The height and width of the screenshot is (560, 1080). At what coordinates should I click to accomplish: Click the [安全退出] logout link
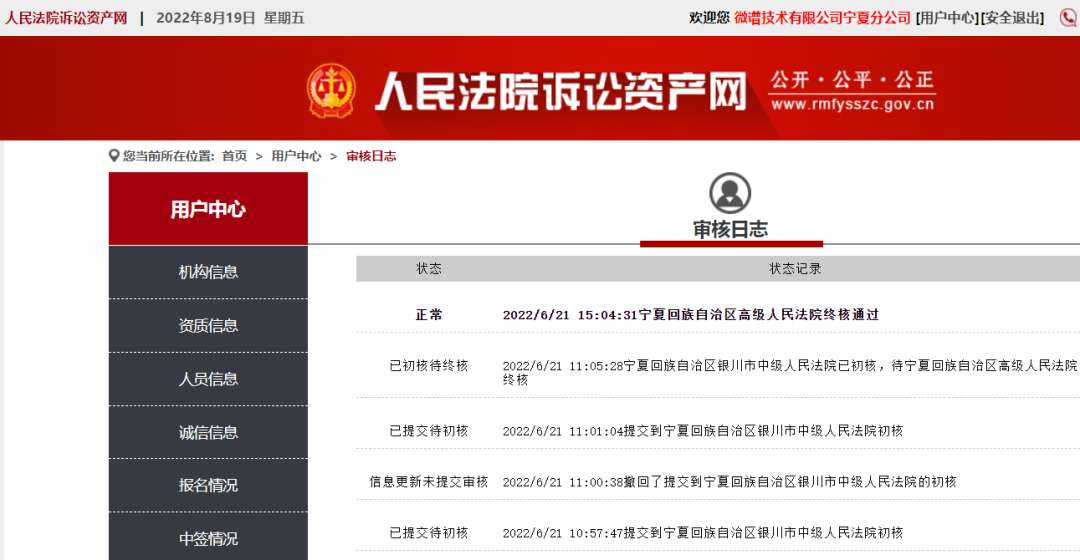click(x=1012, y=18)
